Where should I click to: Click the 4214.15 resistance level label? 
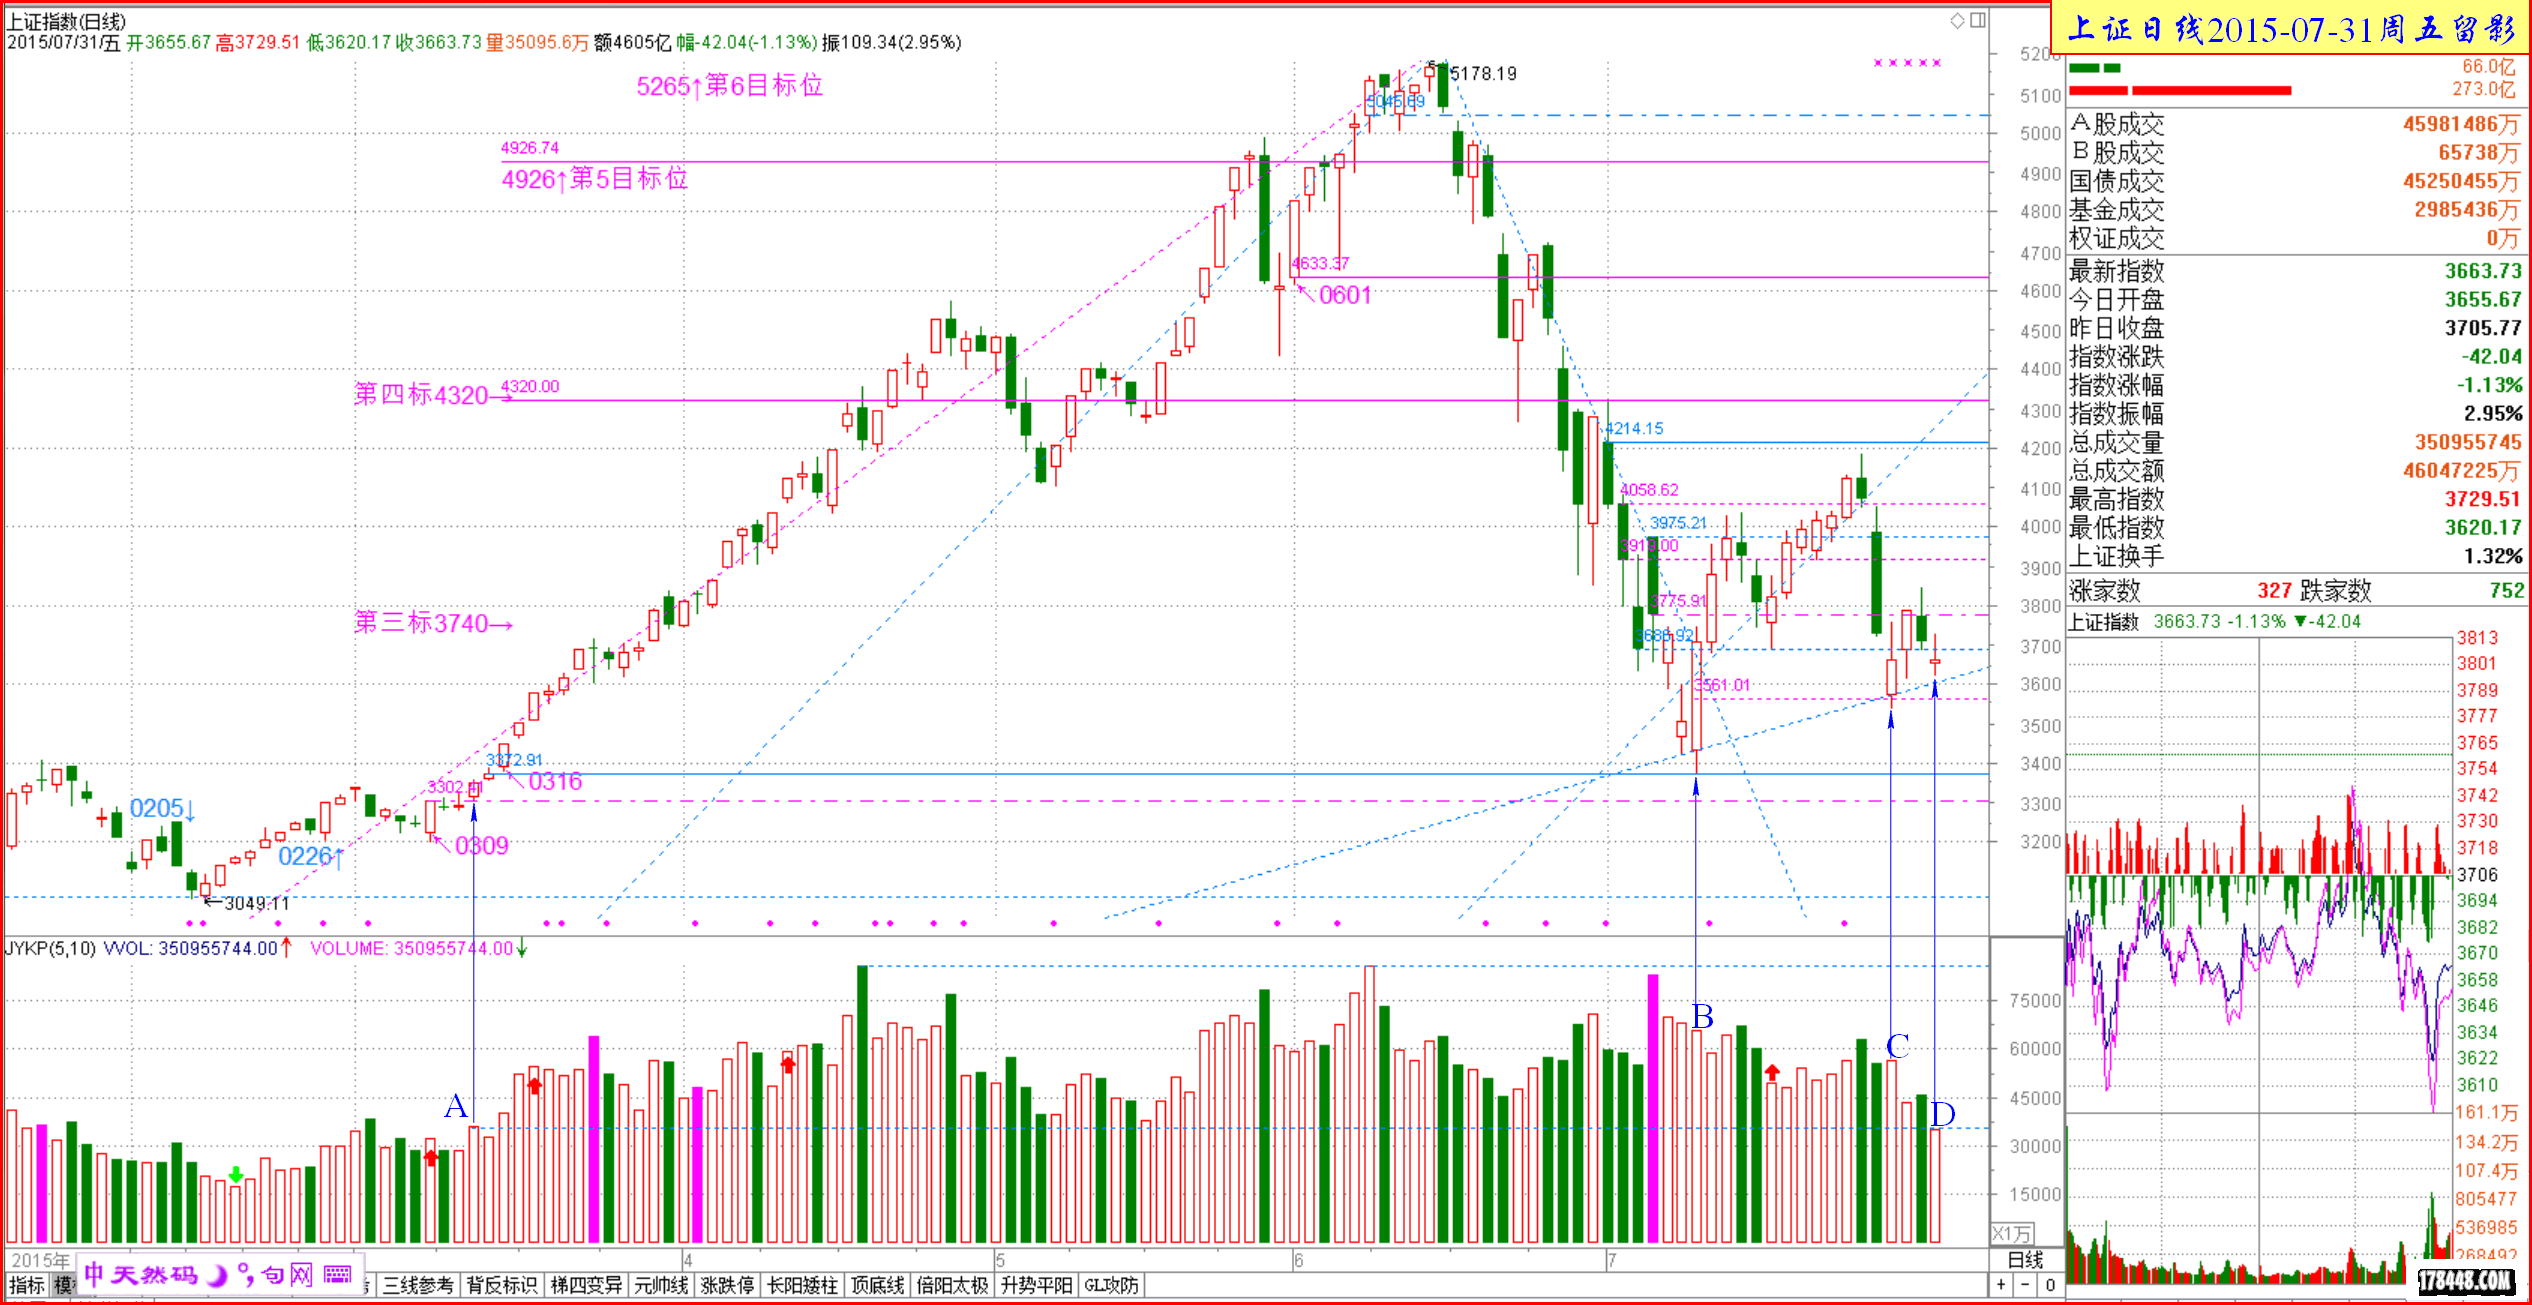tap(1634, 429)
